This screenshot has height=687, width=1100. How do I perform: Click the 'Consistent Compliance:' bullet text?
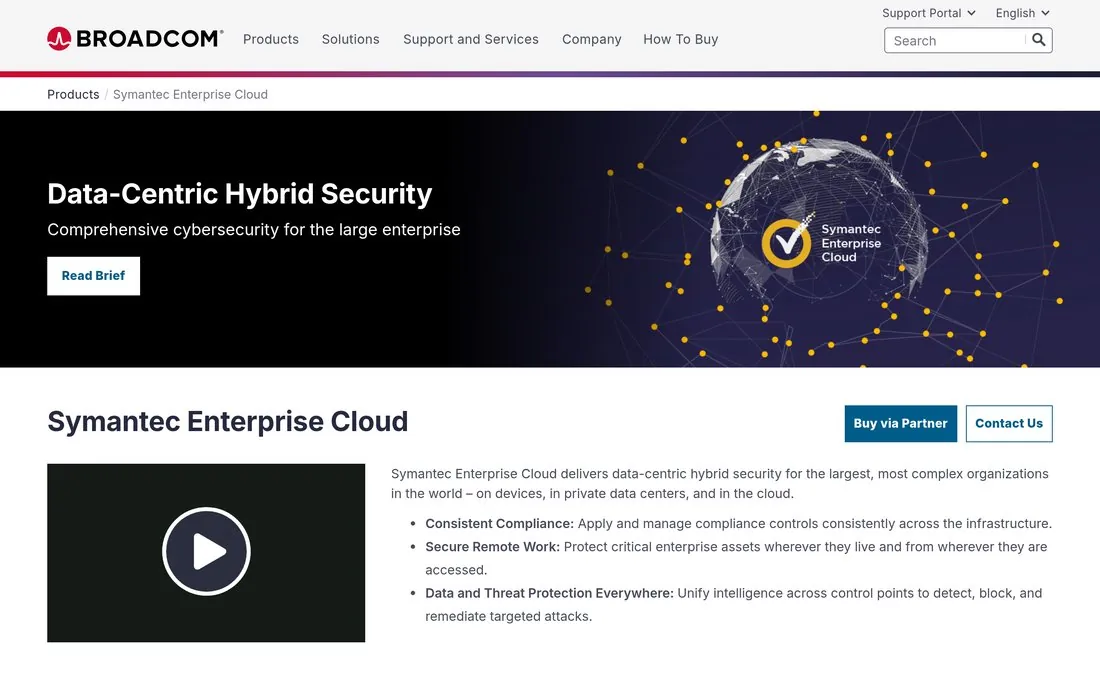click(x=499, y=523)
